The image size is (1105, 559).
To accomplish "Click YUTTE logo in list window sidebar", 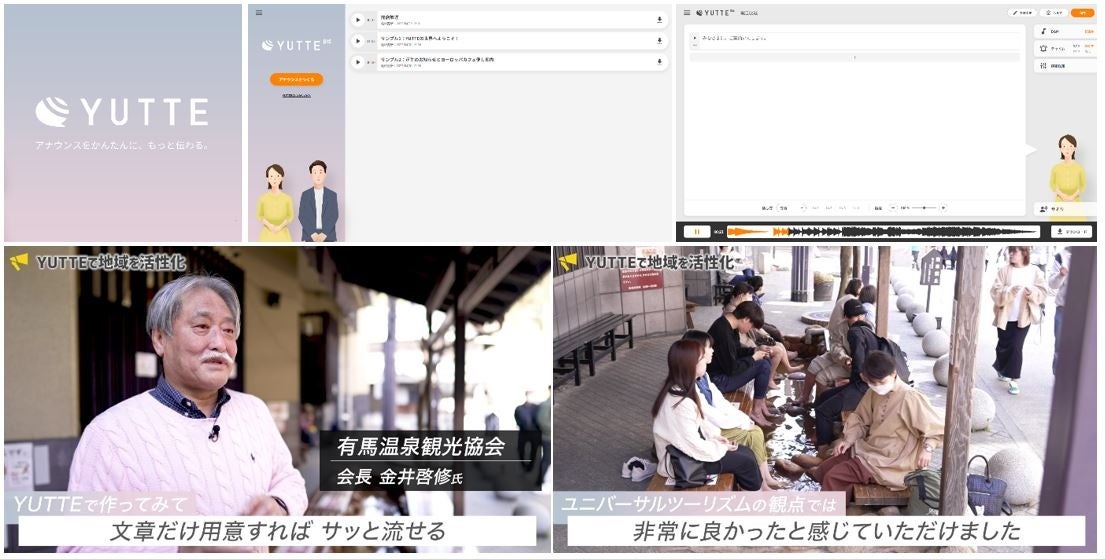I will (x=296, y=45).
